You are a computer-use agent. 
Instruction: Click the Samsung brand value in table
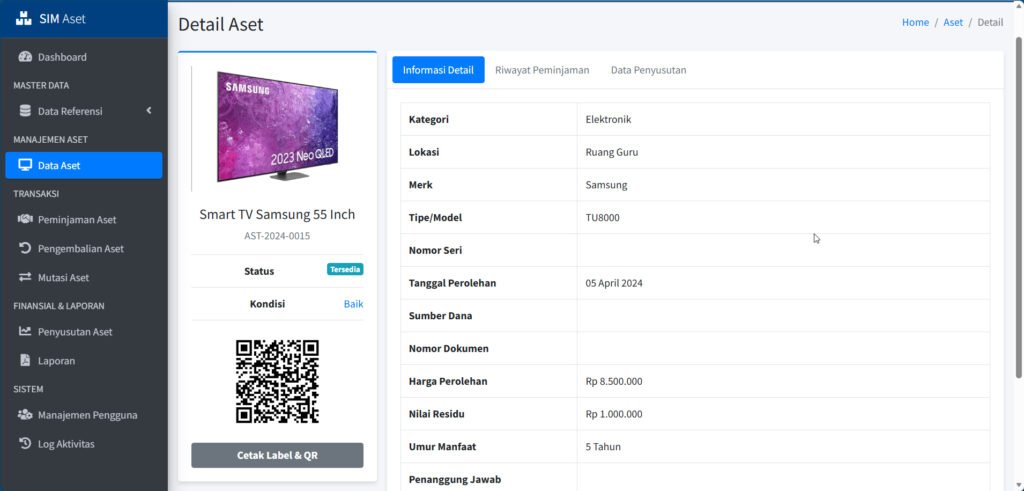(606, 185)
